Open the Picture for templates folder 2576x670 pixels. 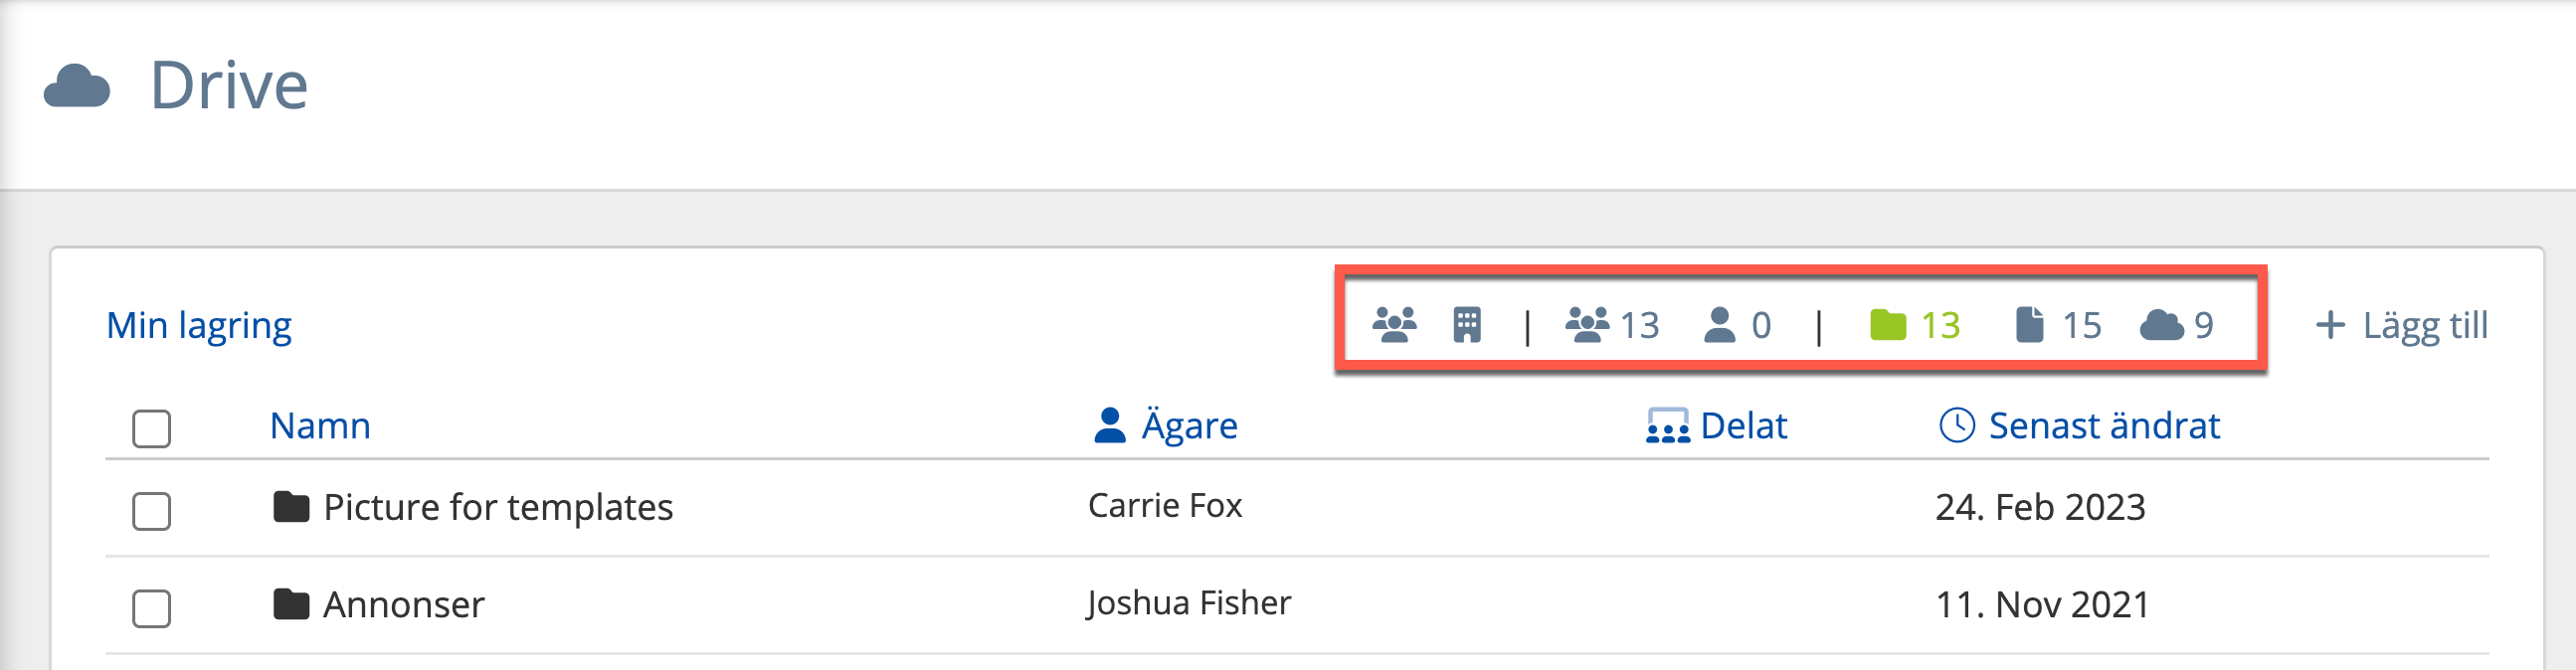click(497, 507)
